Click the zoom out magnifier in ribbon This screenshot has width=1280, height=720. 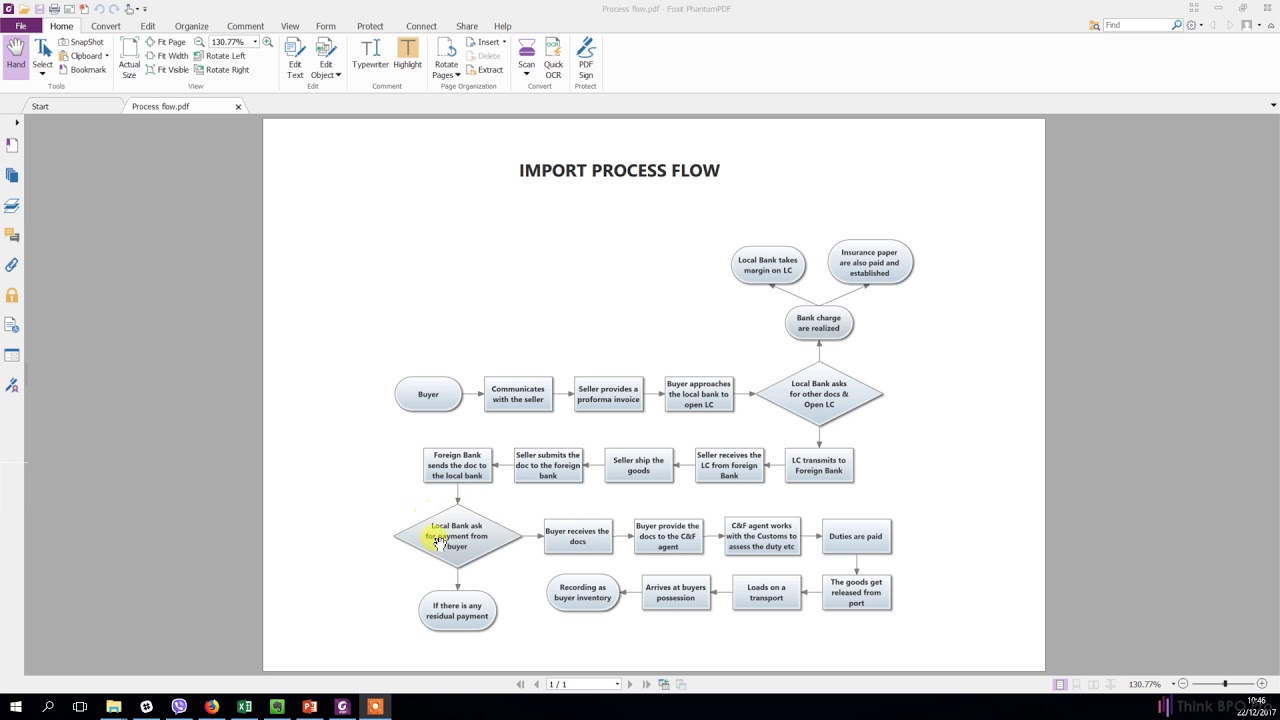click(199, 42)
